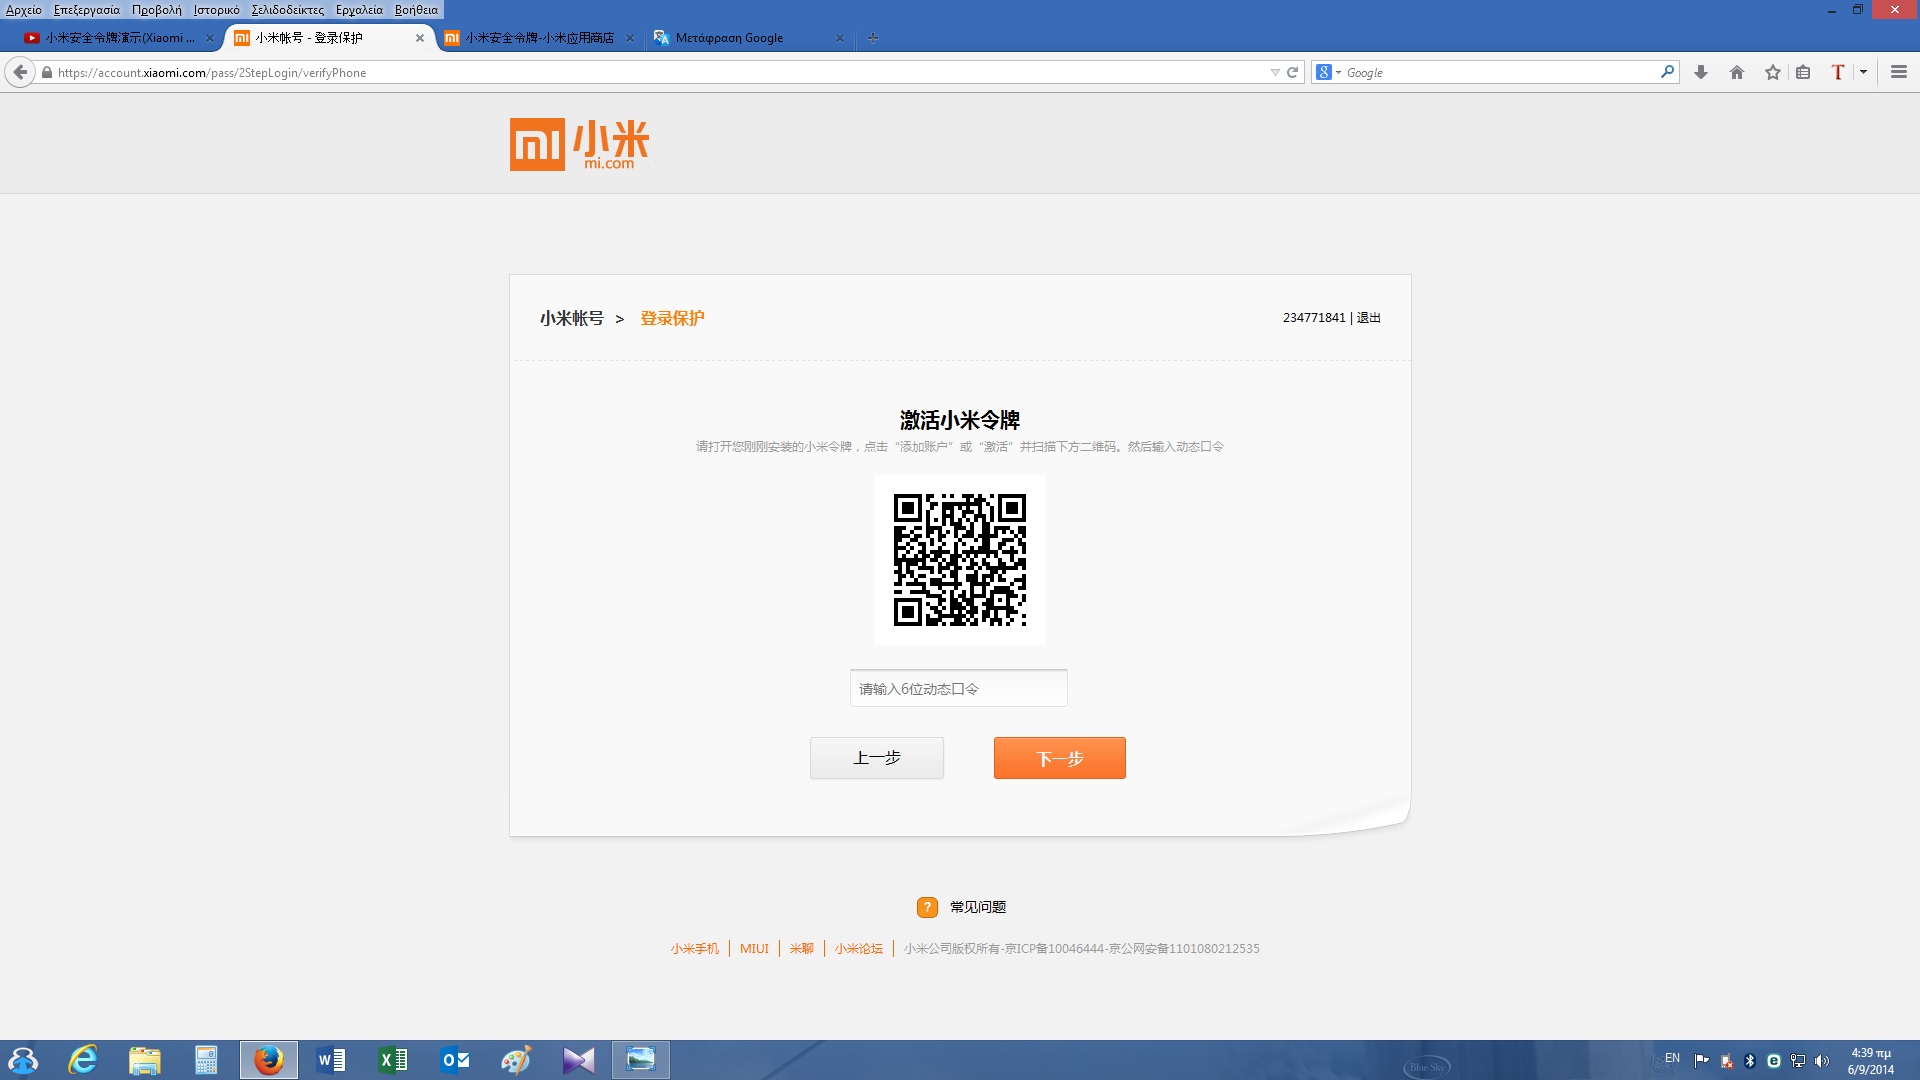Viewport: 1920px width, 1080px height.
Task: Go to the Firefox Home page icon
Action: point(1736,72)
